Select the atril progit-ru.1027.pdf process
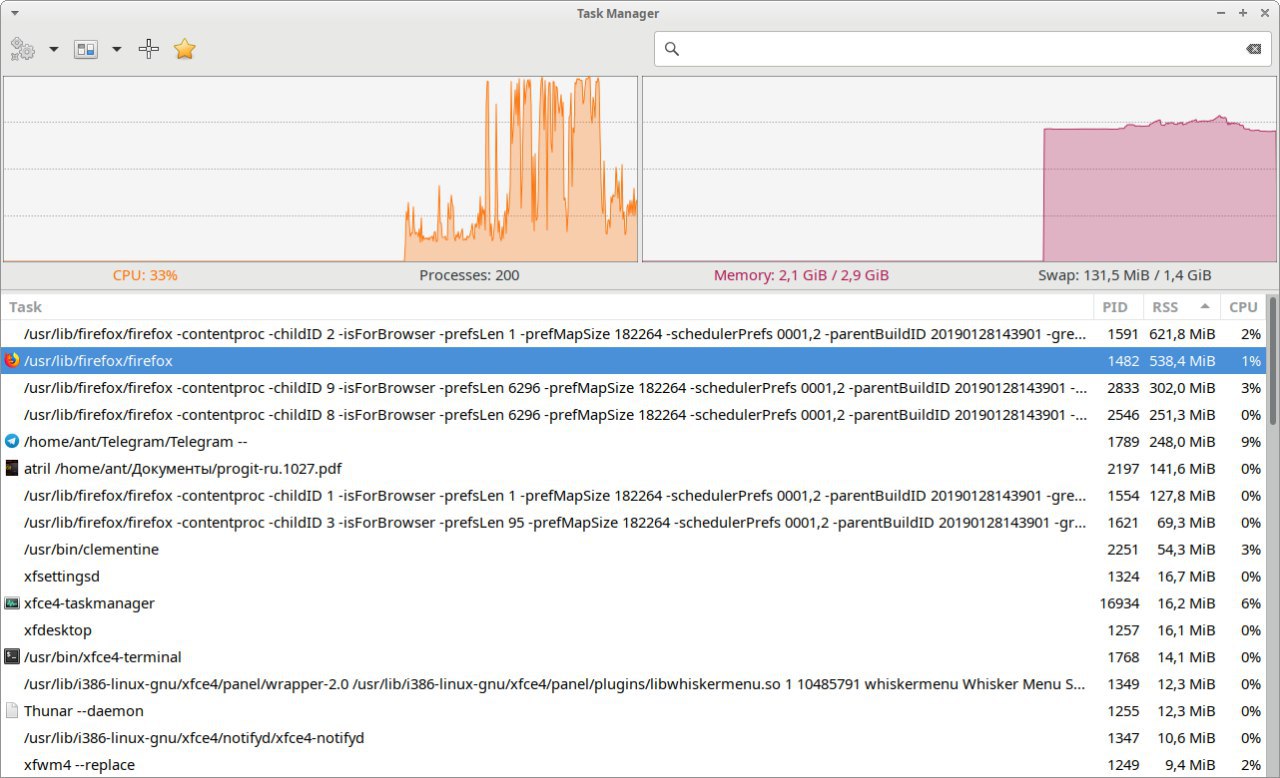 [634, 468]
